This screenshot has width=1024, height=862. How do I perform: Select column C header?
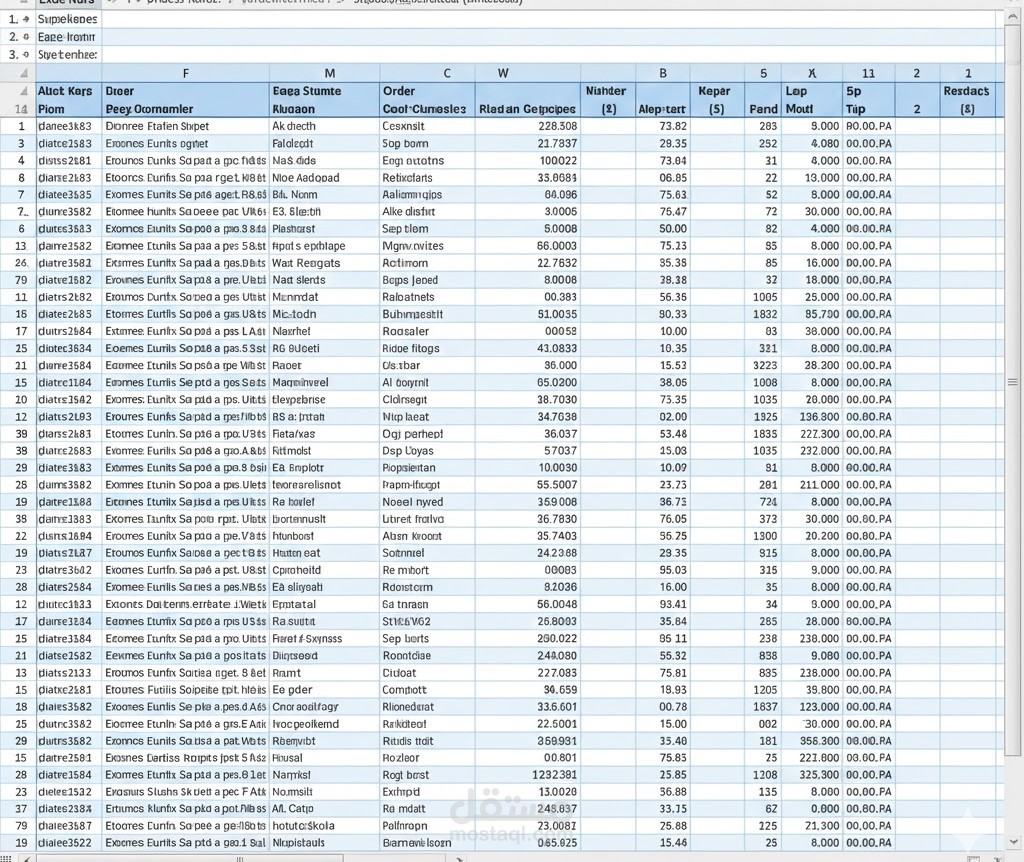click(x=447, y=73)
